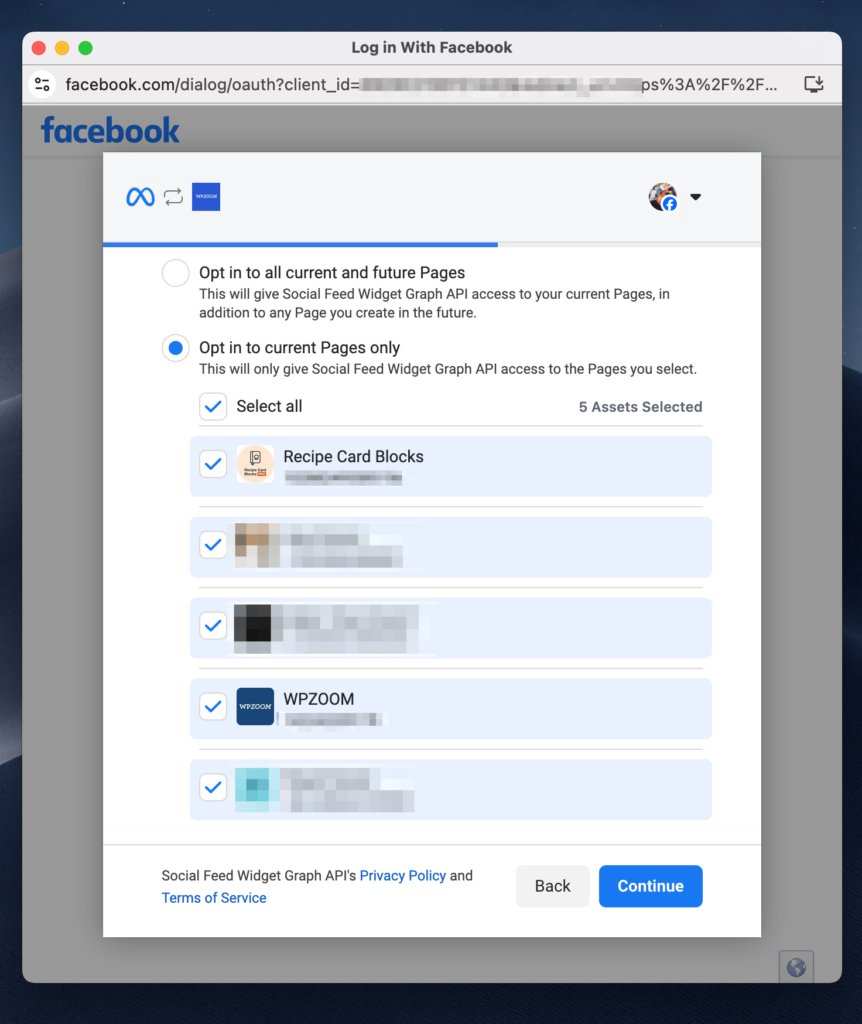Click the 'WPZOOM' page name text
This screenshot has width=862, height=1024.
click(x=319, y=699)
